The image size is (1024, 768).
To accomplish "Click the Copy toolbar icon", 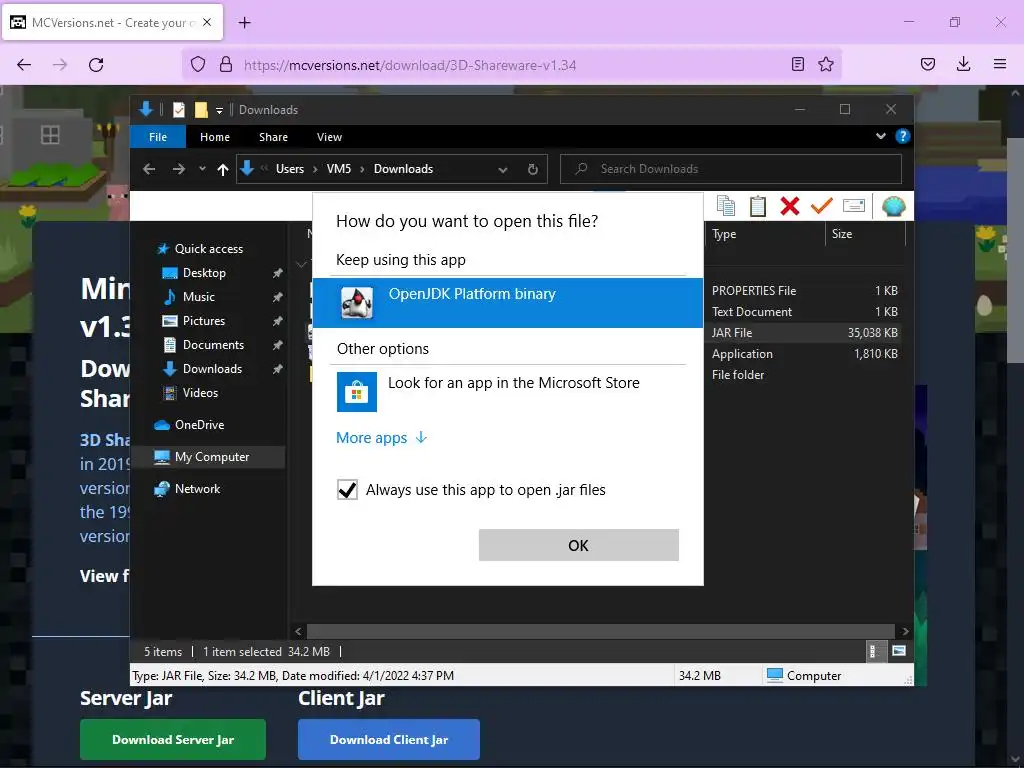I will 726,206.
